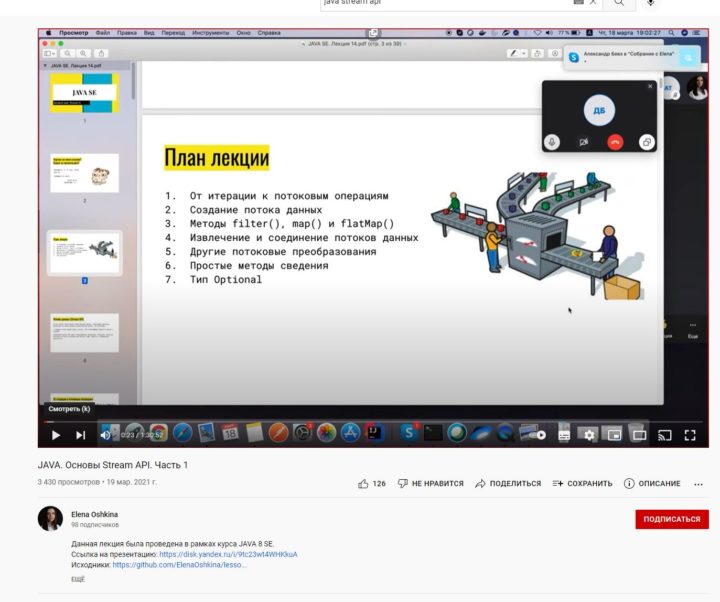Click Preview zoom in icon
Screen dimensions: 720x602
coord(83,53)
